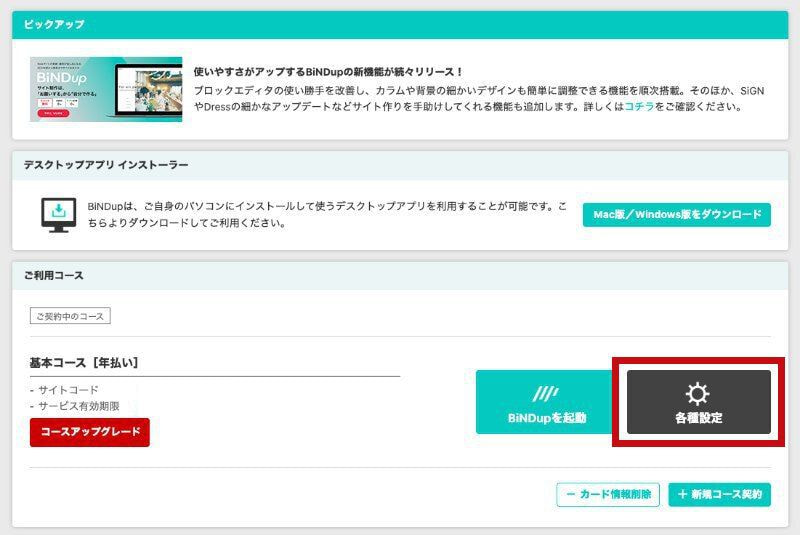Screen dimensions: 800x535
Task: Open the BiNDup promotional banner image
Action: (x=106, y=89)
